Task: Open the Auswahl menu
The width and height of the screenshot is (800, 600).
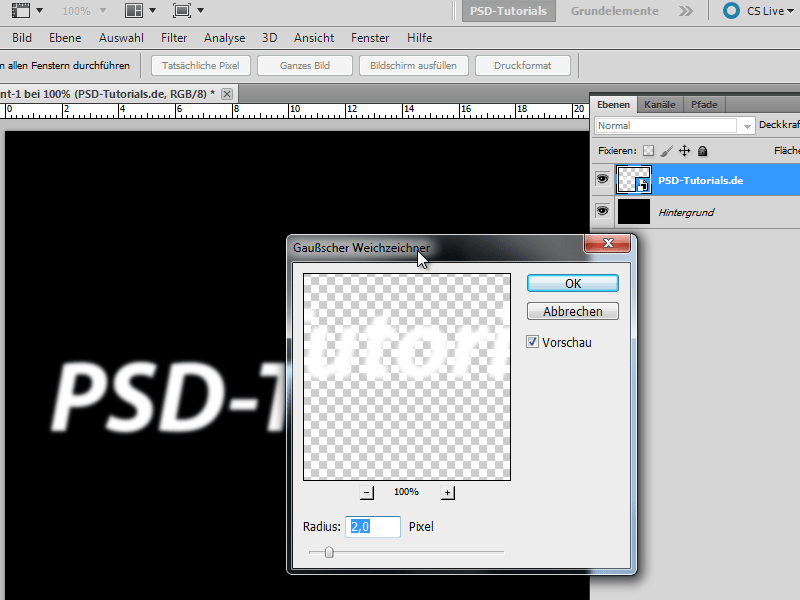Action: pyautogui.click(x=121, y=38)
